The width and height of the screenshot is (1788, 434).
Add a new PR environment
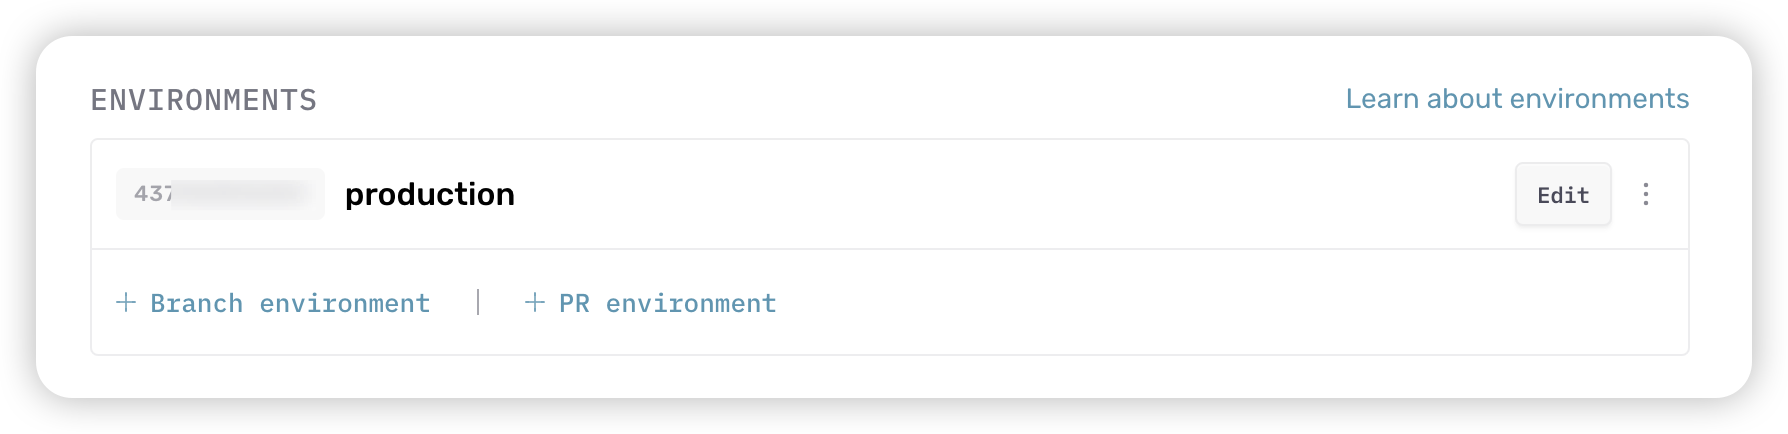pos(667,303)
